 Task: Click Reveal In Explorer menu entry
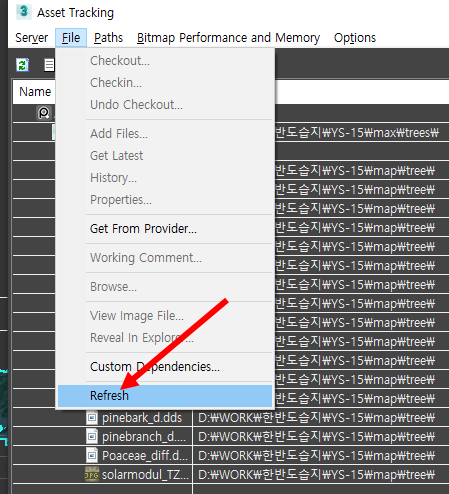tap(165, 338)
